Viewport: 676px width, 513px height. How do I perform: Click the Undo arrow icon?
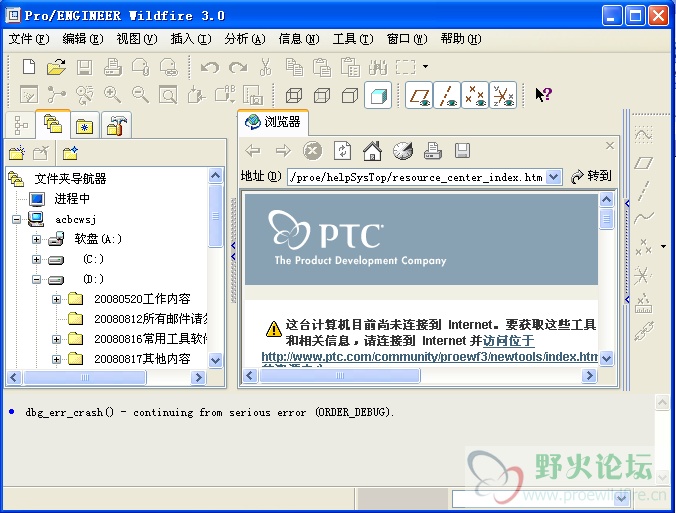click(x=210, y=67)
